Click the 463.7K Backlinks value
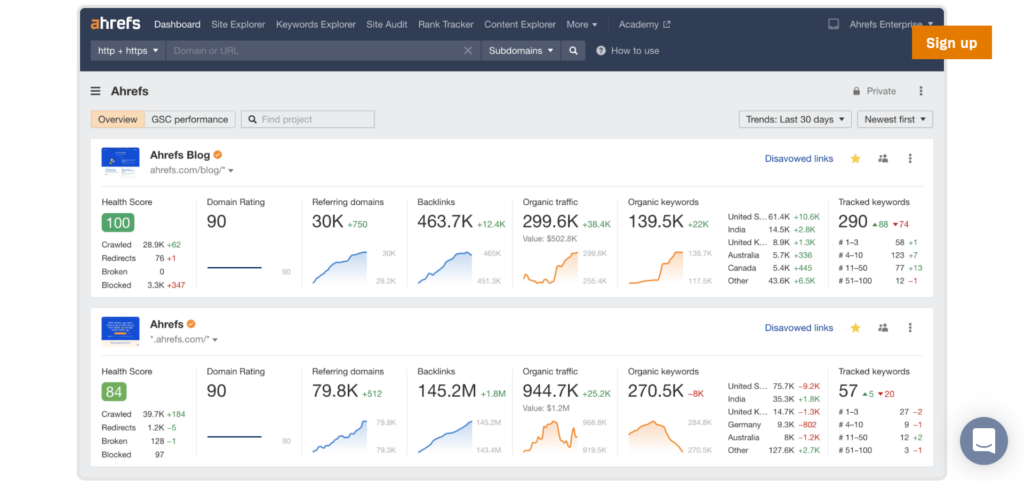 click(445, 222)
